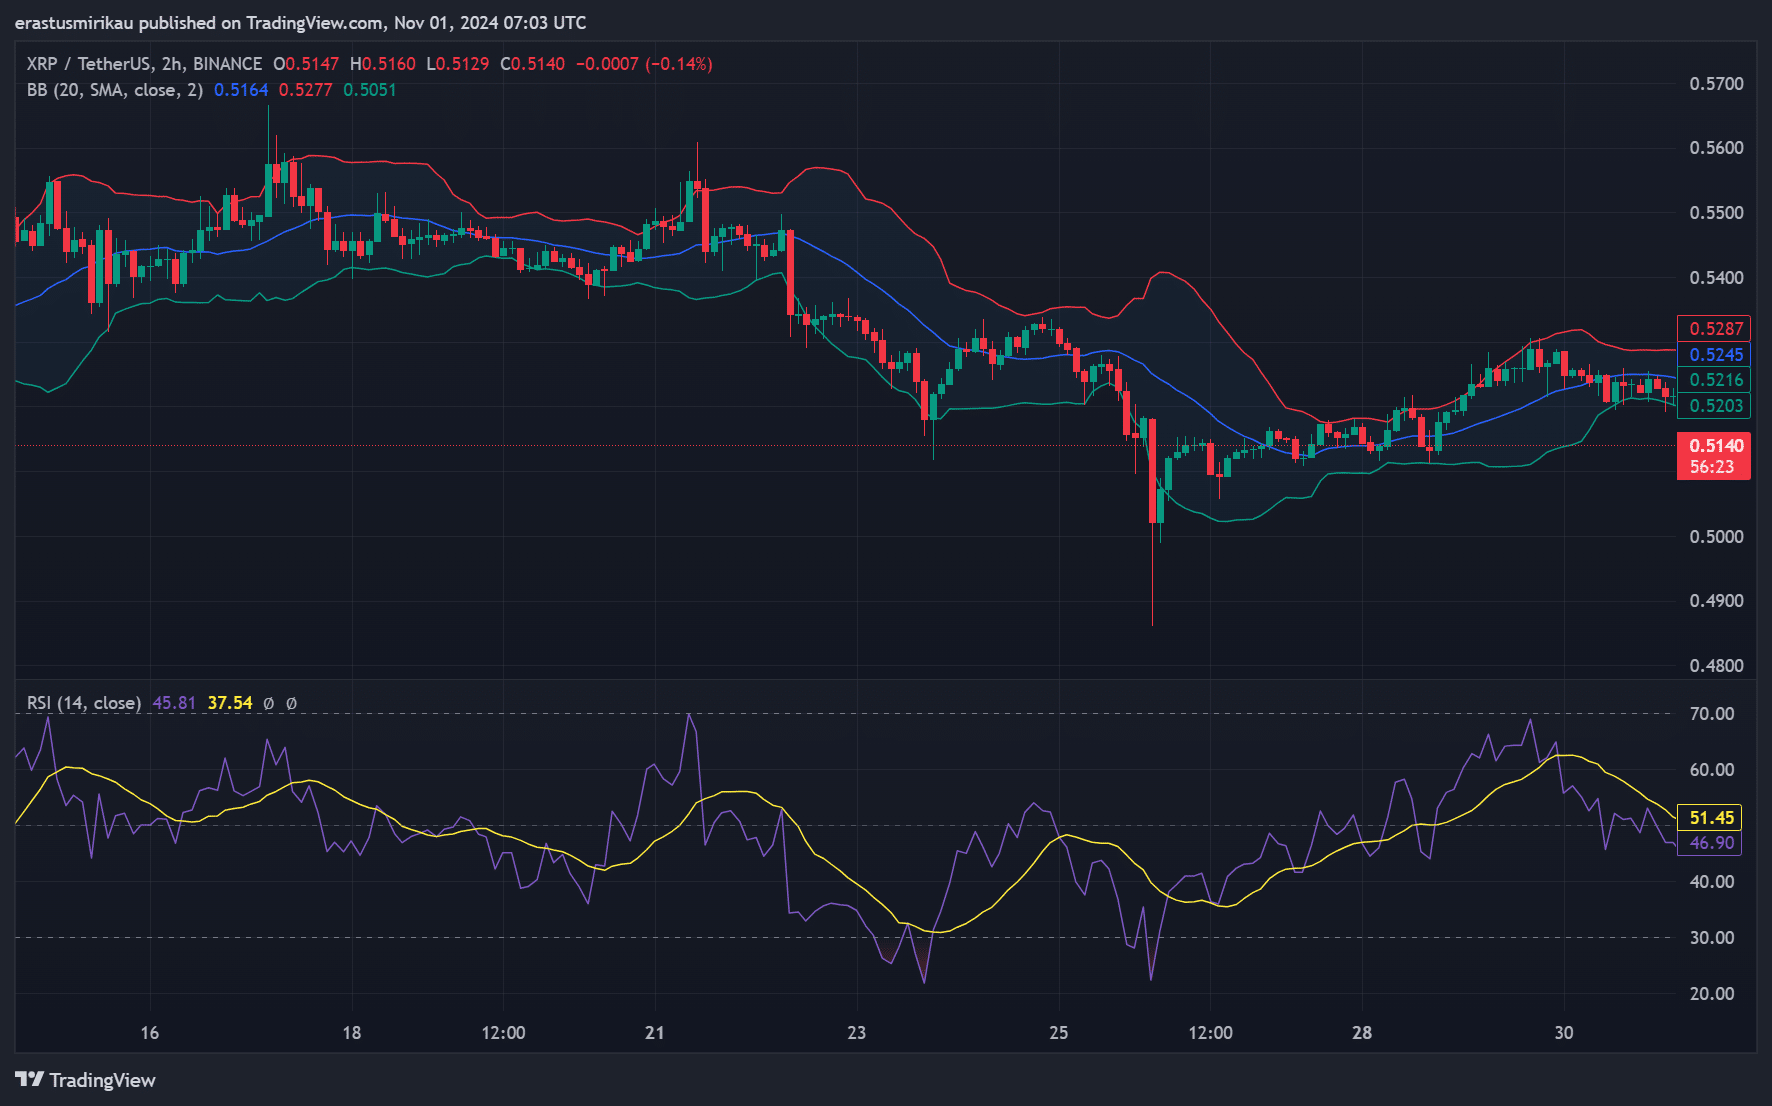
Task: Click the date label 23 on time axis
Action: pyautogui.click(x=857, y=1033)
